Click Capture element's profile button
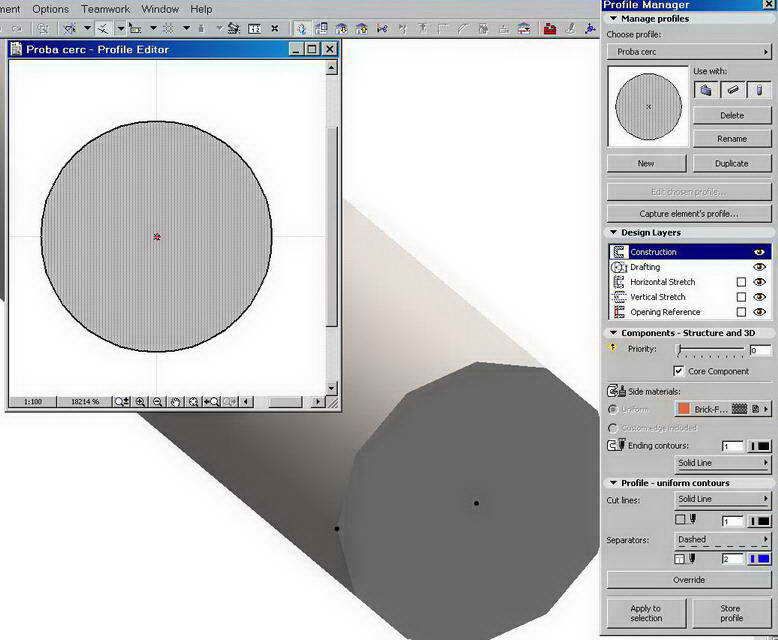778x640 pixels. [689, 214]
